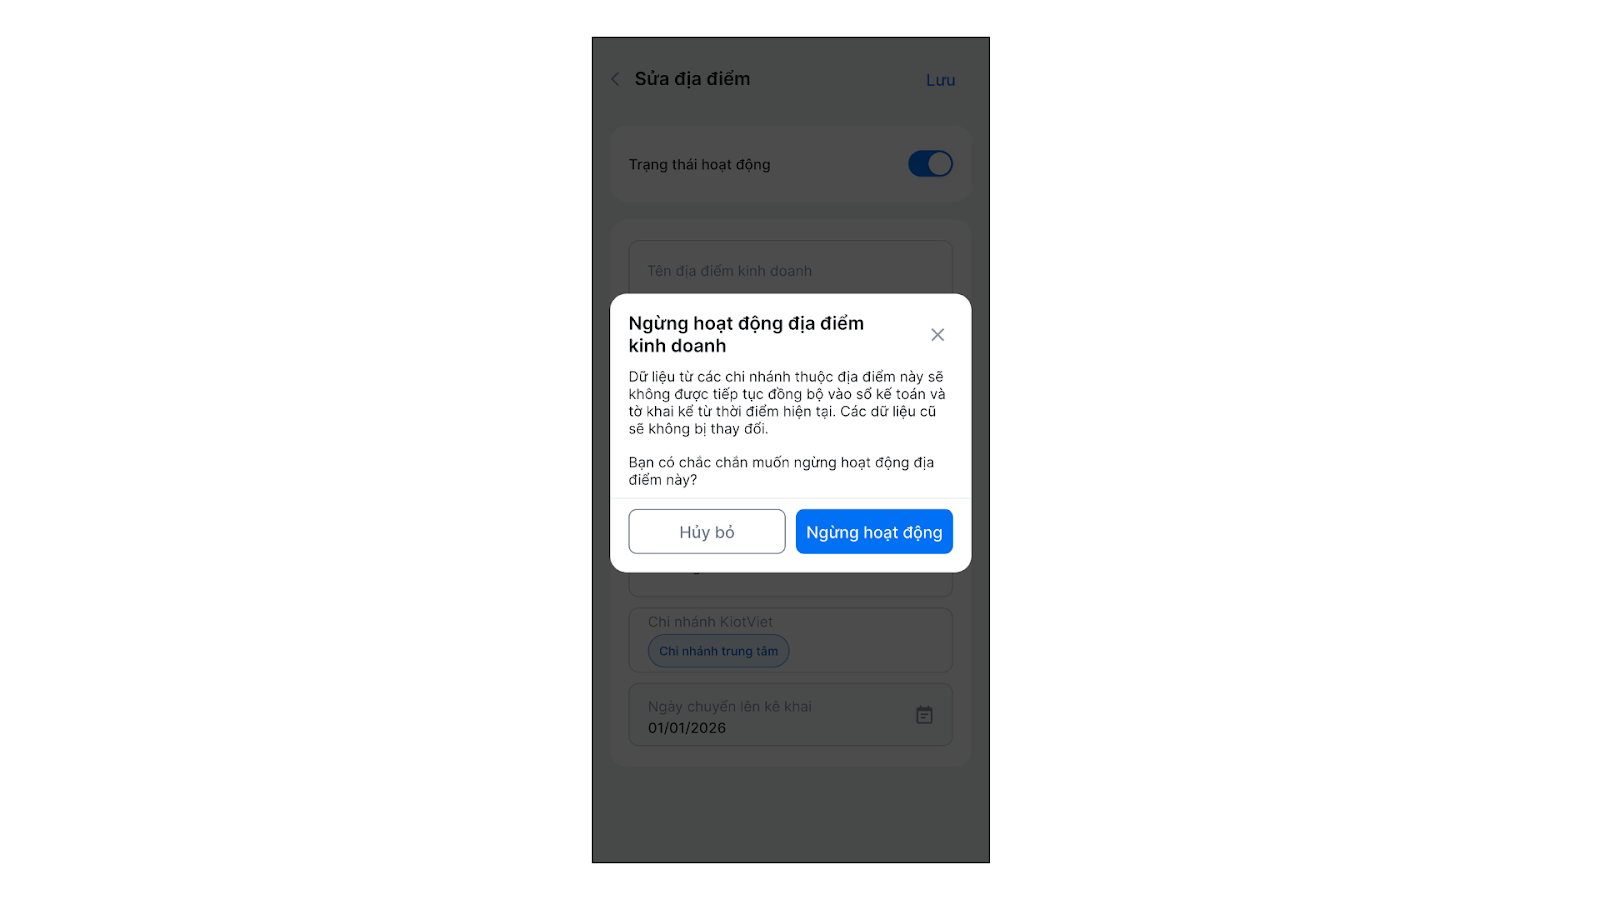Cancel with the Hủy bỏ button
The image size is (1600, 900).
pyautogui.click(x=707, y=531)
